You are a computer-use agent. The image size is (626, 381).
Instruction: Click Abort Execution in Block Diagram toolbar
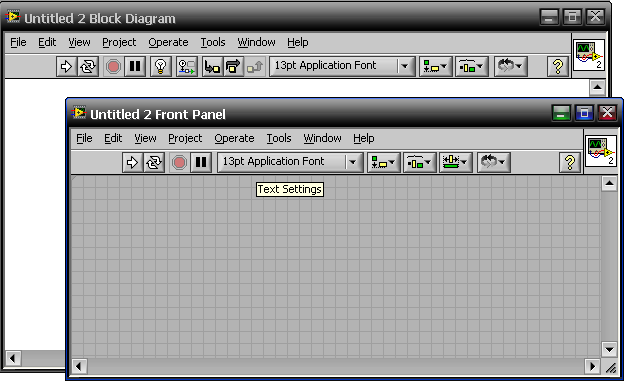[x=113, y=66]
